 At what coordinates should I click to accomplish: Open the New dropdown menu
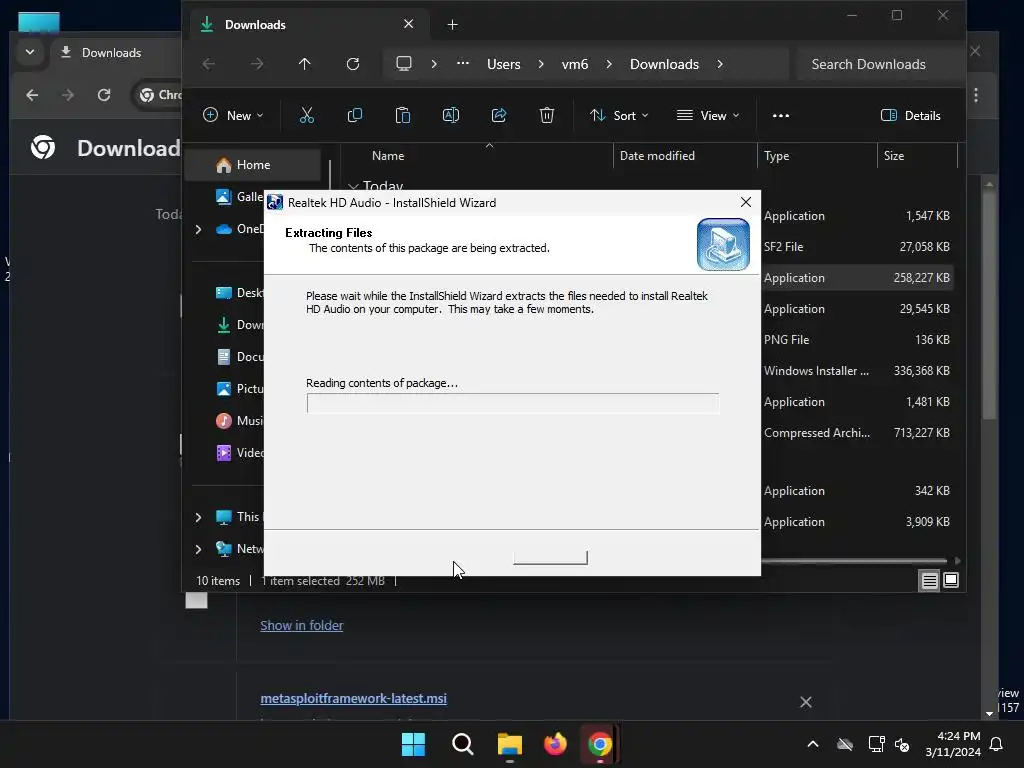coord(233,116)
